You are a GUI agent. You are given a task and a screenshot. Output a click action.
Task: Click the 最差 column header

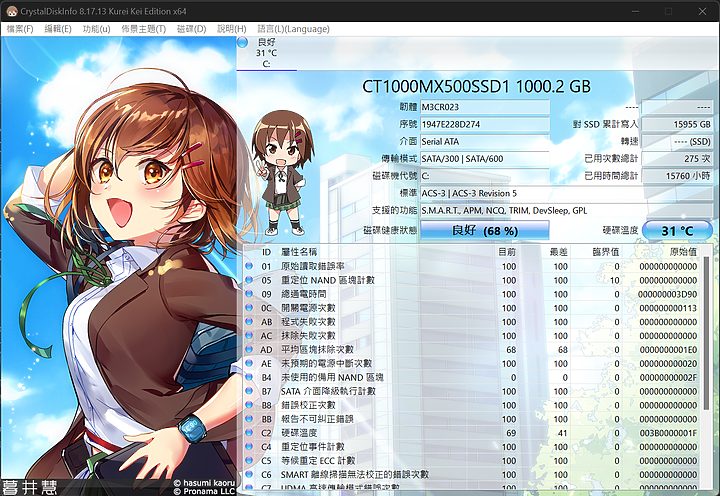(x=559, y=252)
